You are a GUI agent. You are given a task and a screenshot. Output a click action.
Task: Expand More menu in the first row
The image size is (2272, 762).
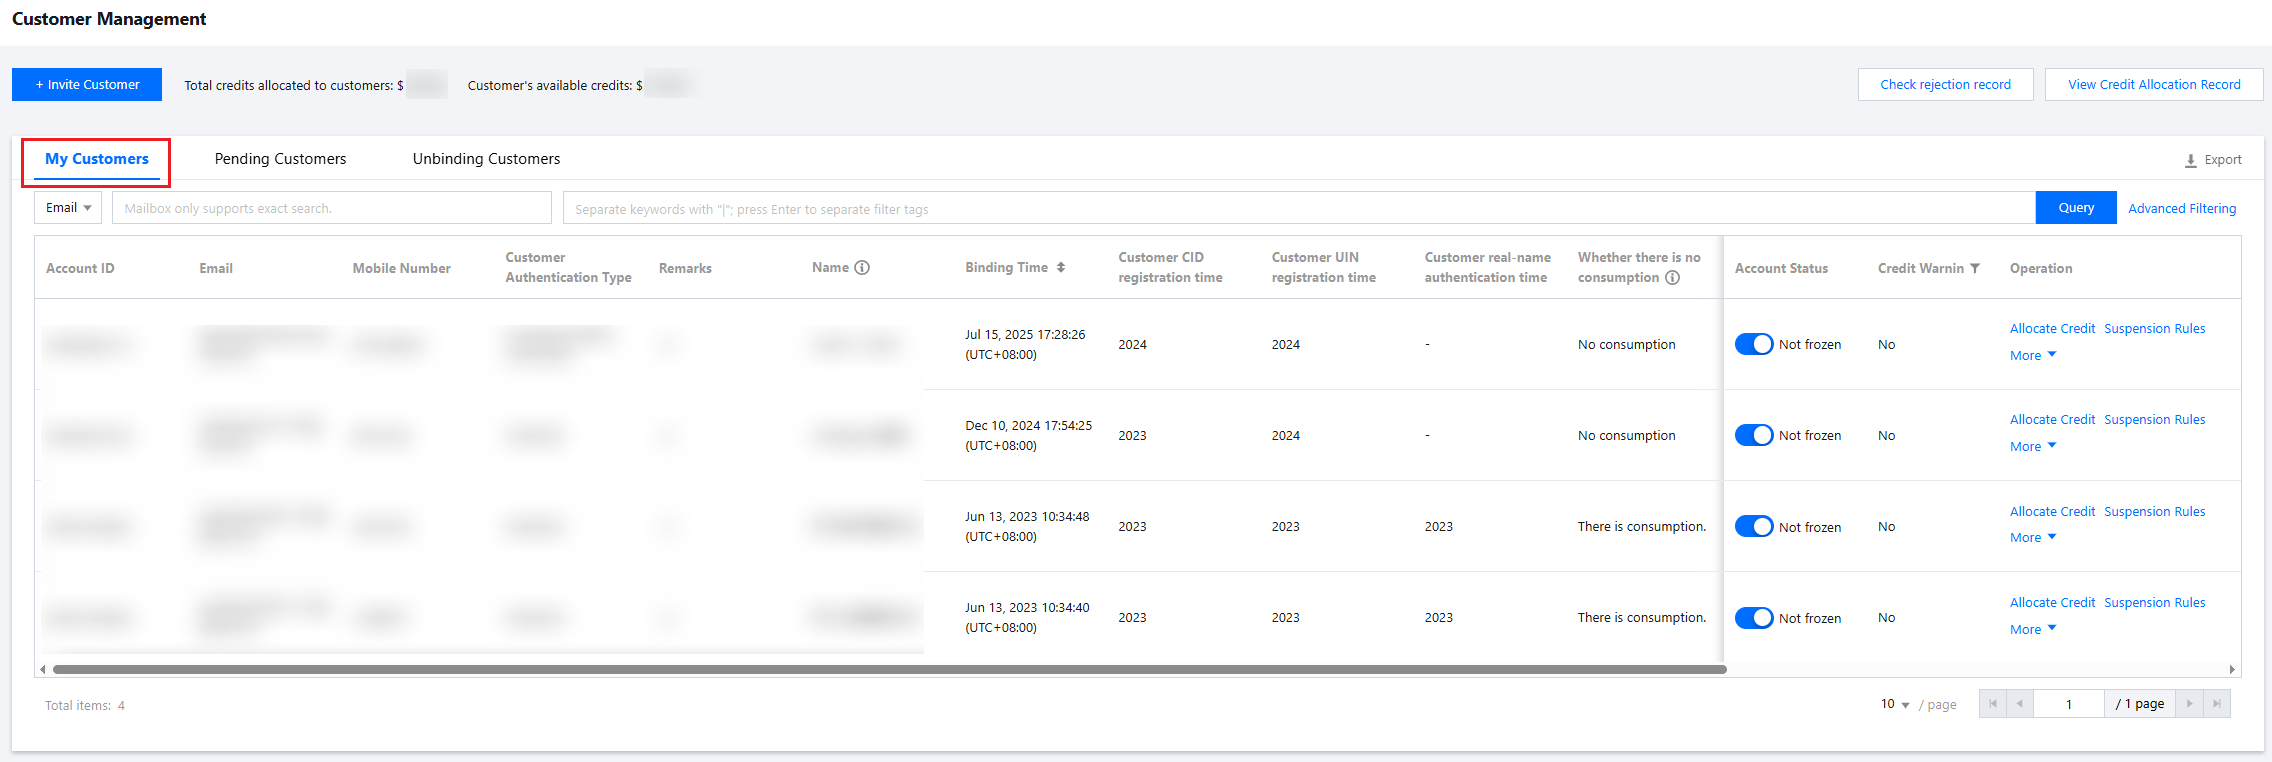(x=2033, y=356)
